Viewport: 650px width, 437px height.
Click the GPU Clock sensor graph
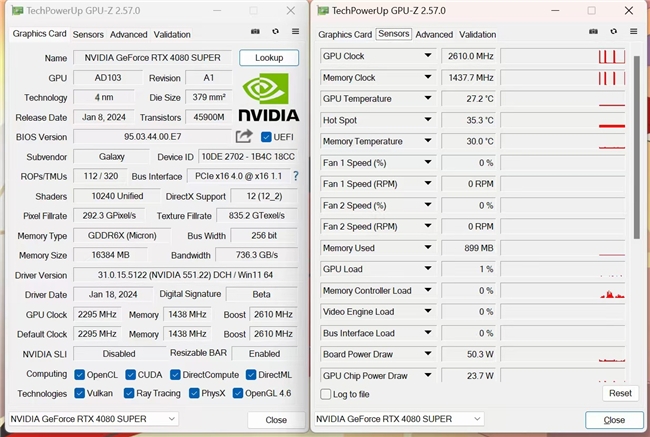(563, 56)
